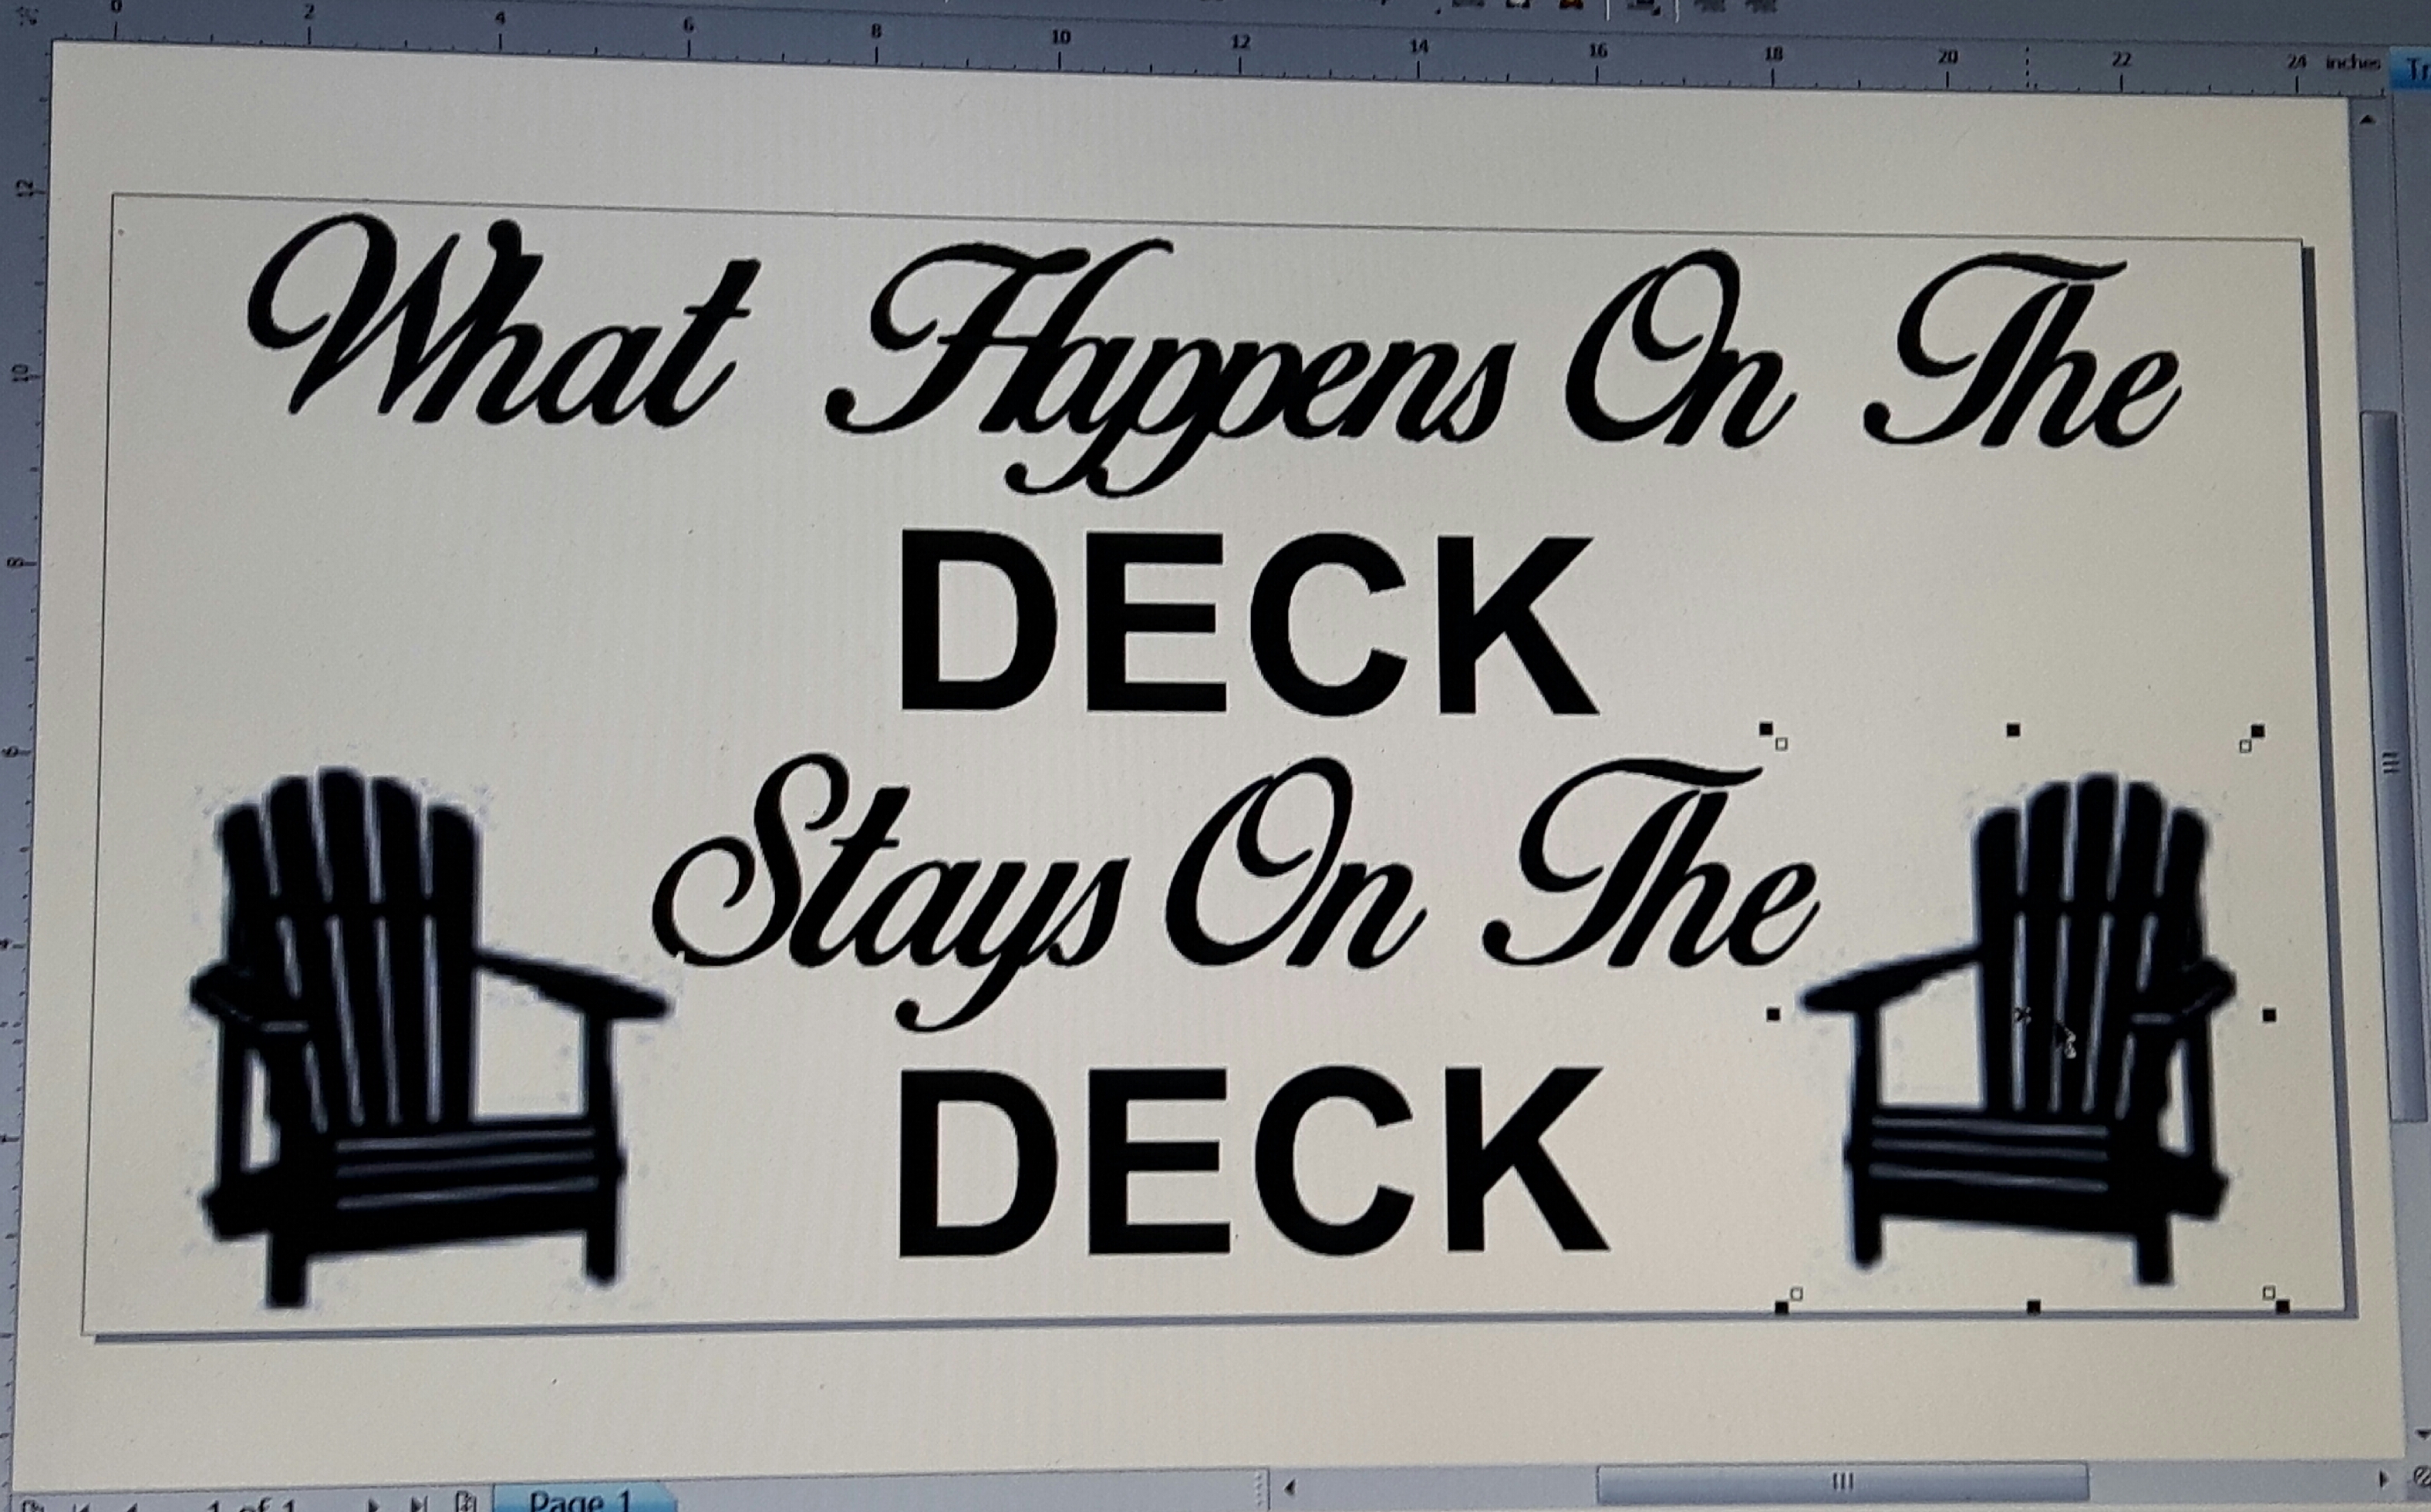The image size is (2431, 1512).
Task: Click the top-center selection handle of the right chair
Action: [2014, 731]
